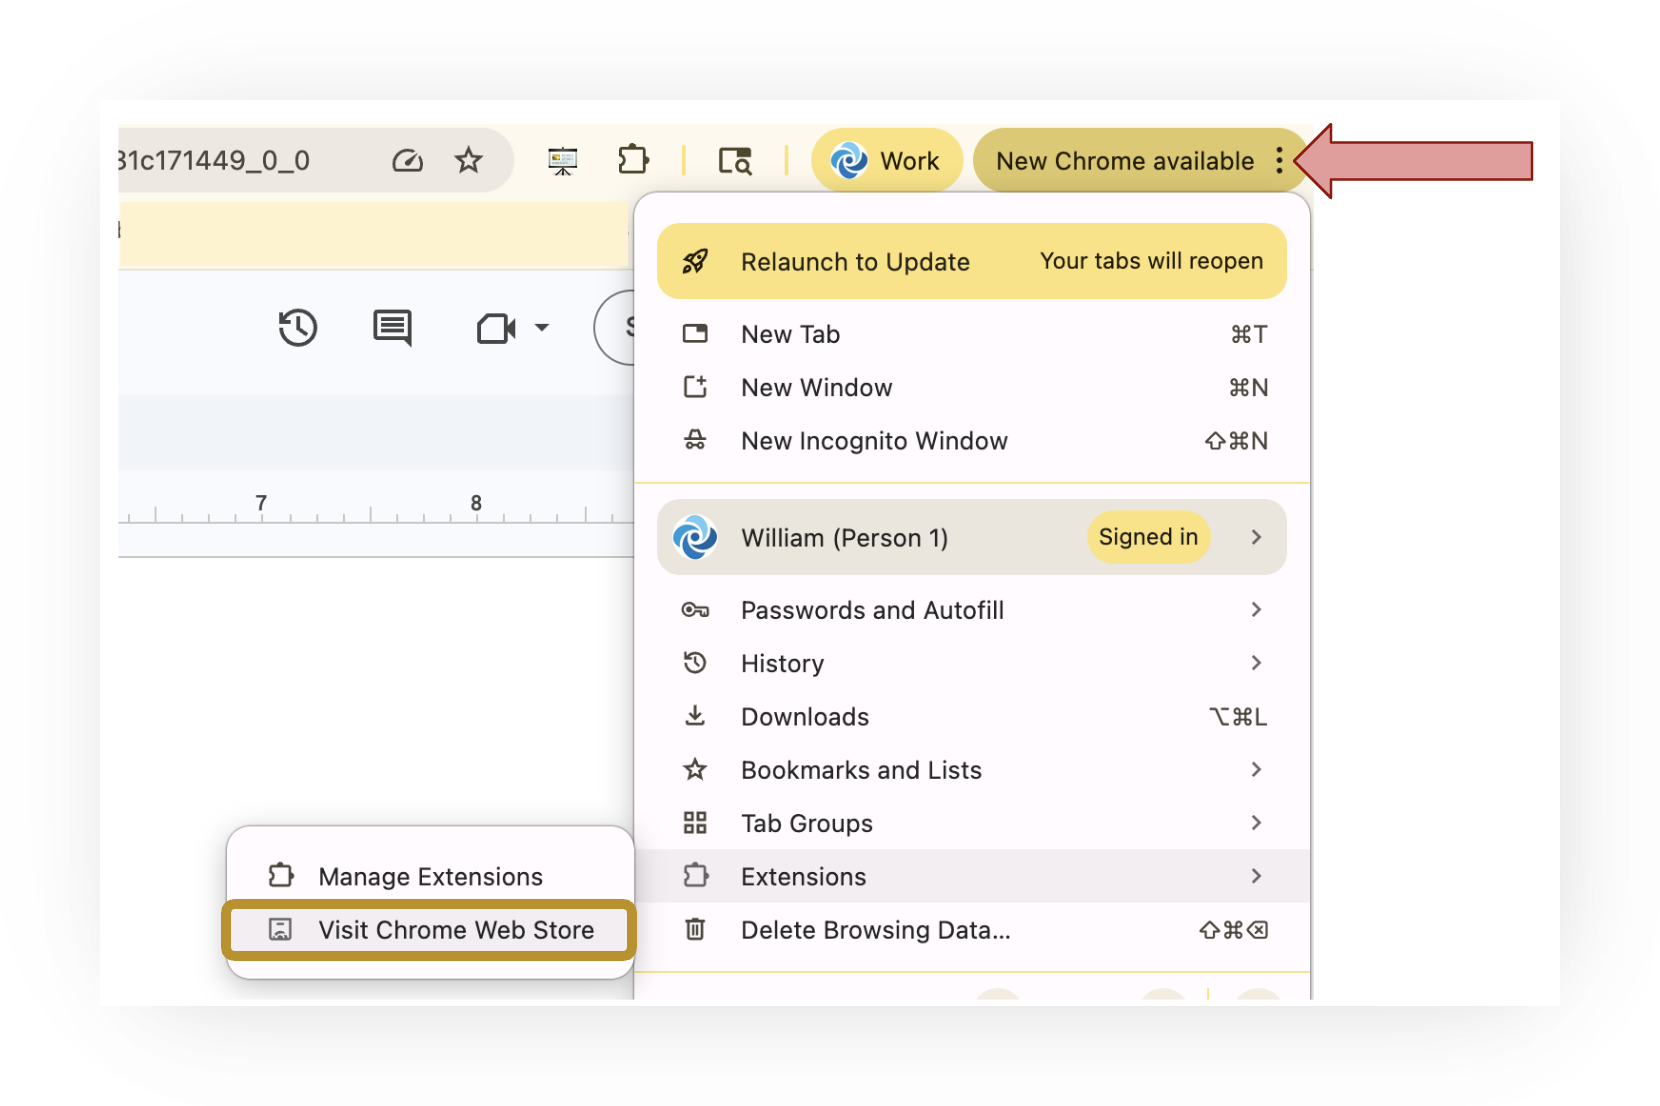Viewport: 1660px width, 1106px height.
Task: Click the New Tab icon
Action: [x=695, y=334]
